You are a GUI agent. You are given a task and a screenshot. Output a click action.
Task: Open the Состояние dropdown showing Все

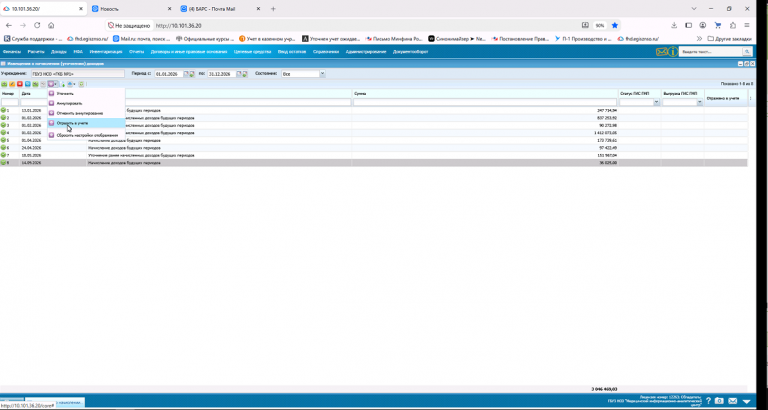(322, 74)
